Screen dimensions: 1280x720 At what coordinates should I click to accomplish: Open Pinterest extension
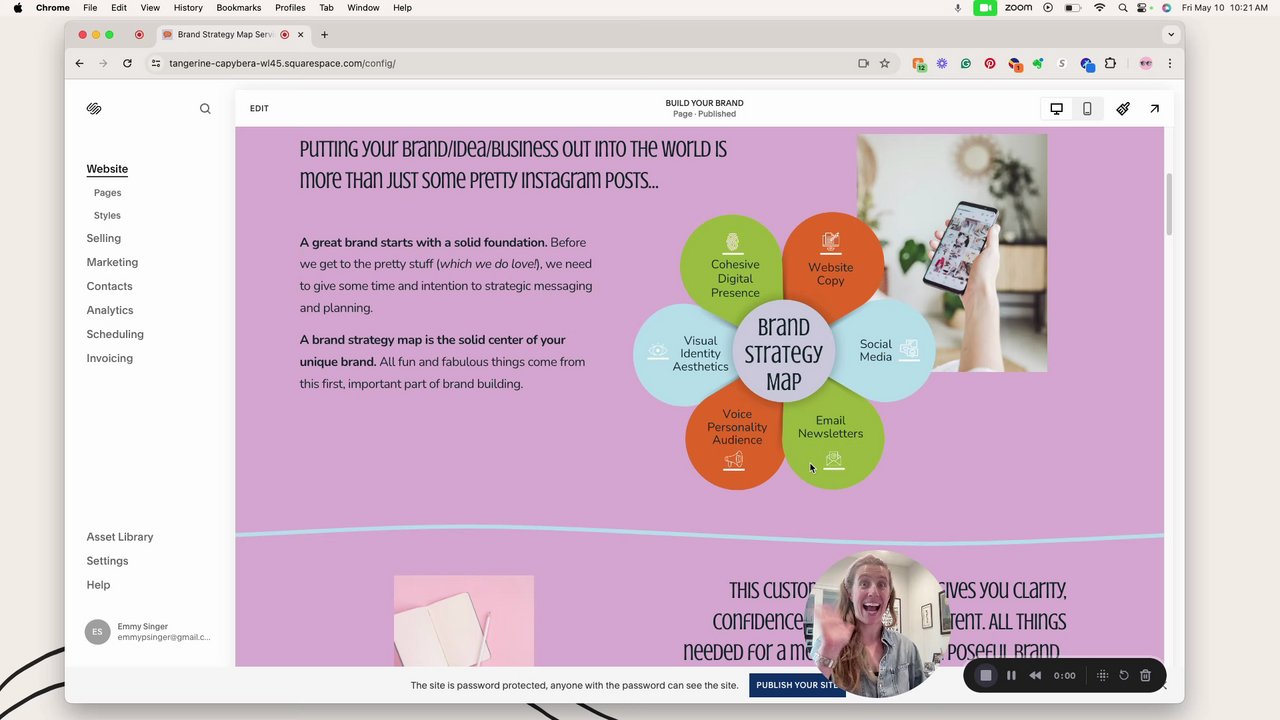coord(990,63)
